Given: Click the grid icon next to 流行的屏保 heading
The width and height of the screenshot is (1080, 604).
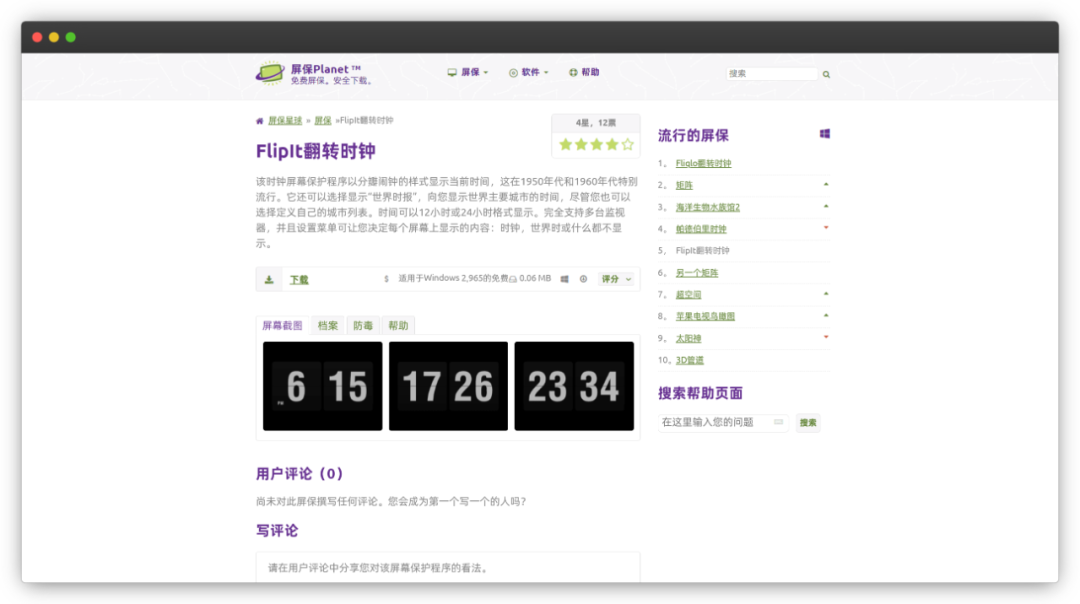Looking at the screenshot, I should point(824,133).
